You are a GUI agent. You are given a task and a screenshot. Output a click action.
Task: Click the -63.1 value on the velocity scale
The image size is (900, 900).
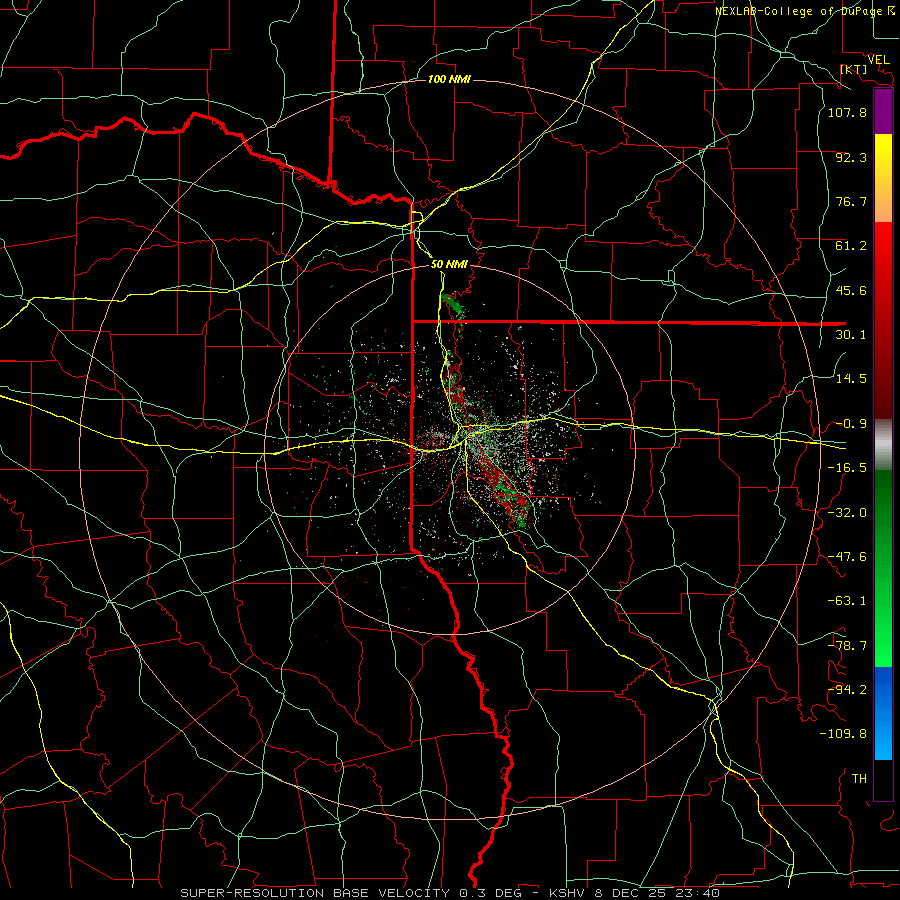point(847,601)
